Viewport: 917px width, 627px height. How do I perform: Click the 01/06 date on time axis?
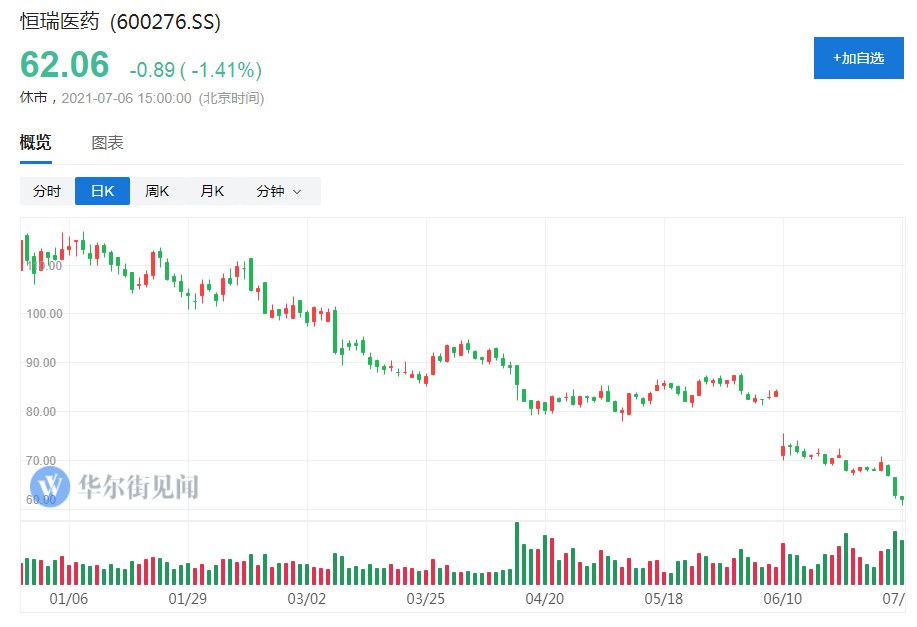68,599
